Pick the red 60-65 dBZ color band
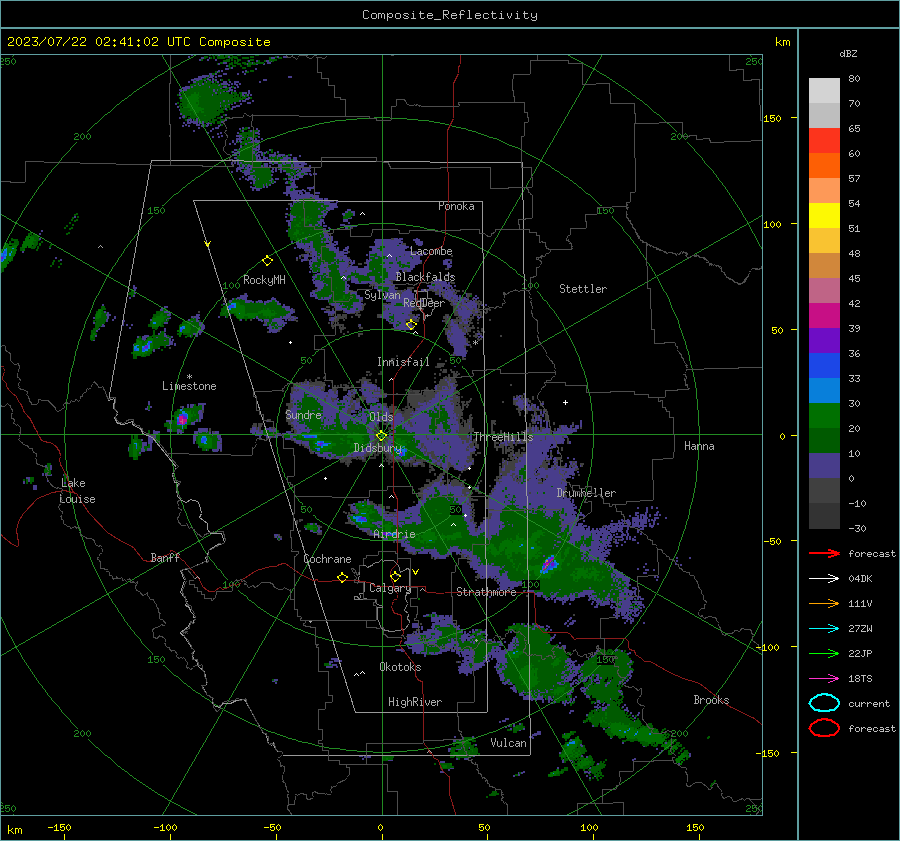Image resolution: width=900 pixels, height=841 pixels. [x=824, y=141]
